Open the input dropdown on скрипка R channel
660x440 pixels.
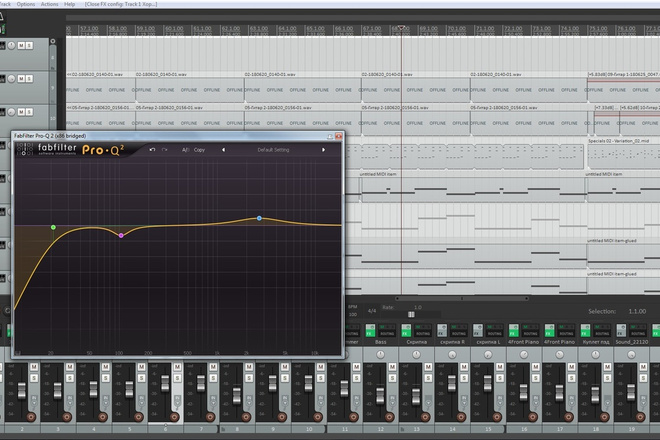tap(464, 400)
